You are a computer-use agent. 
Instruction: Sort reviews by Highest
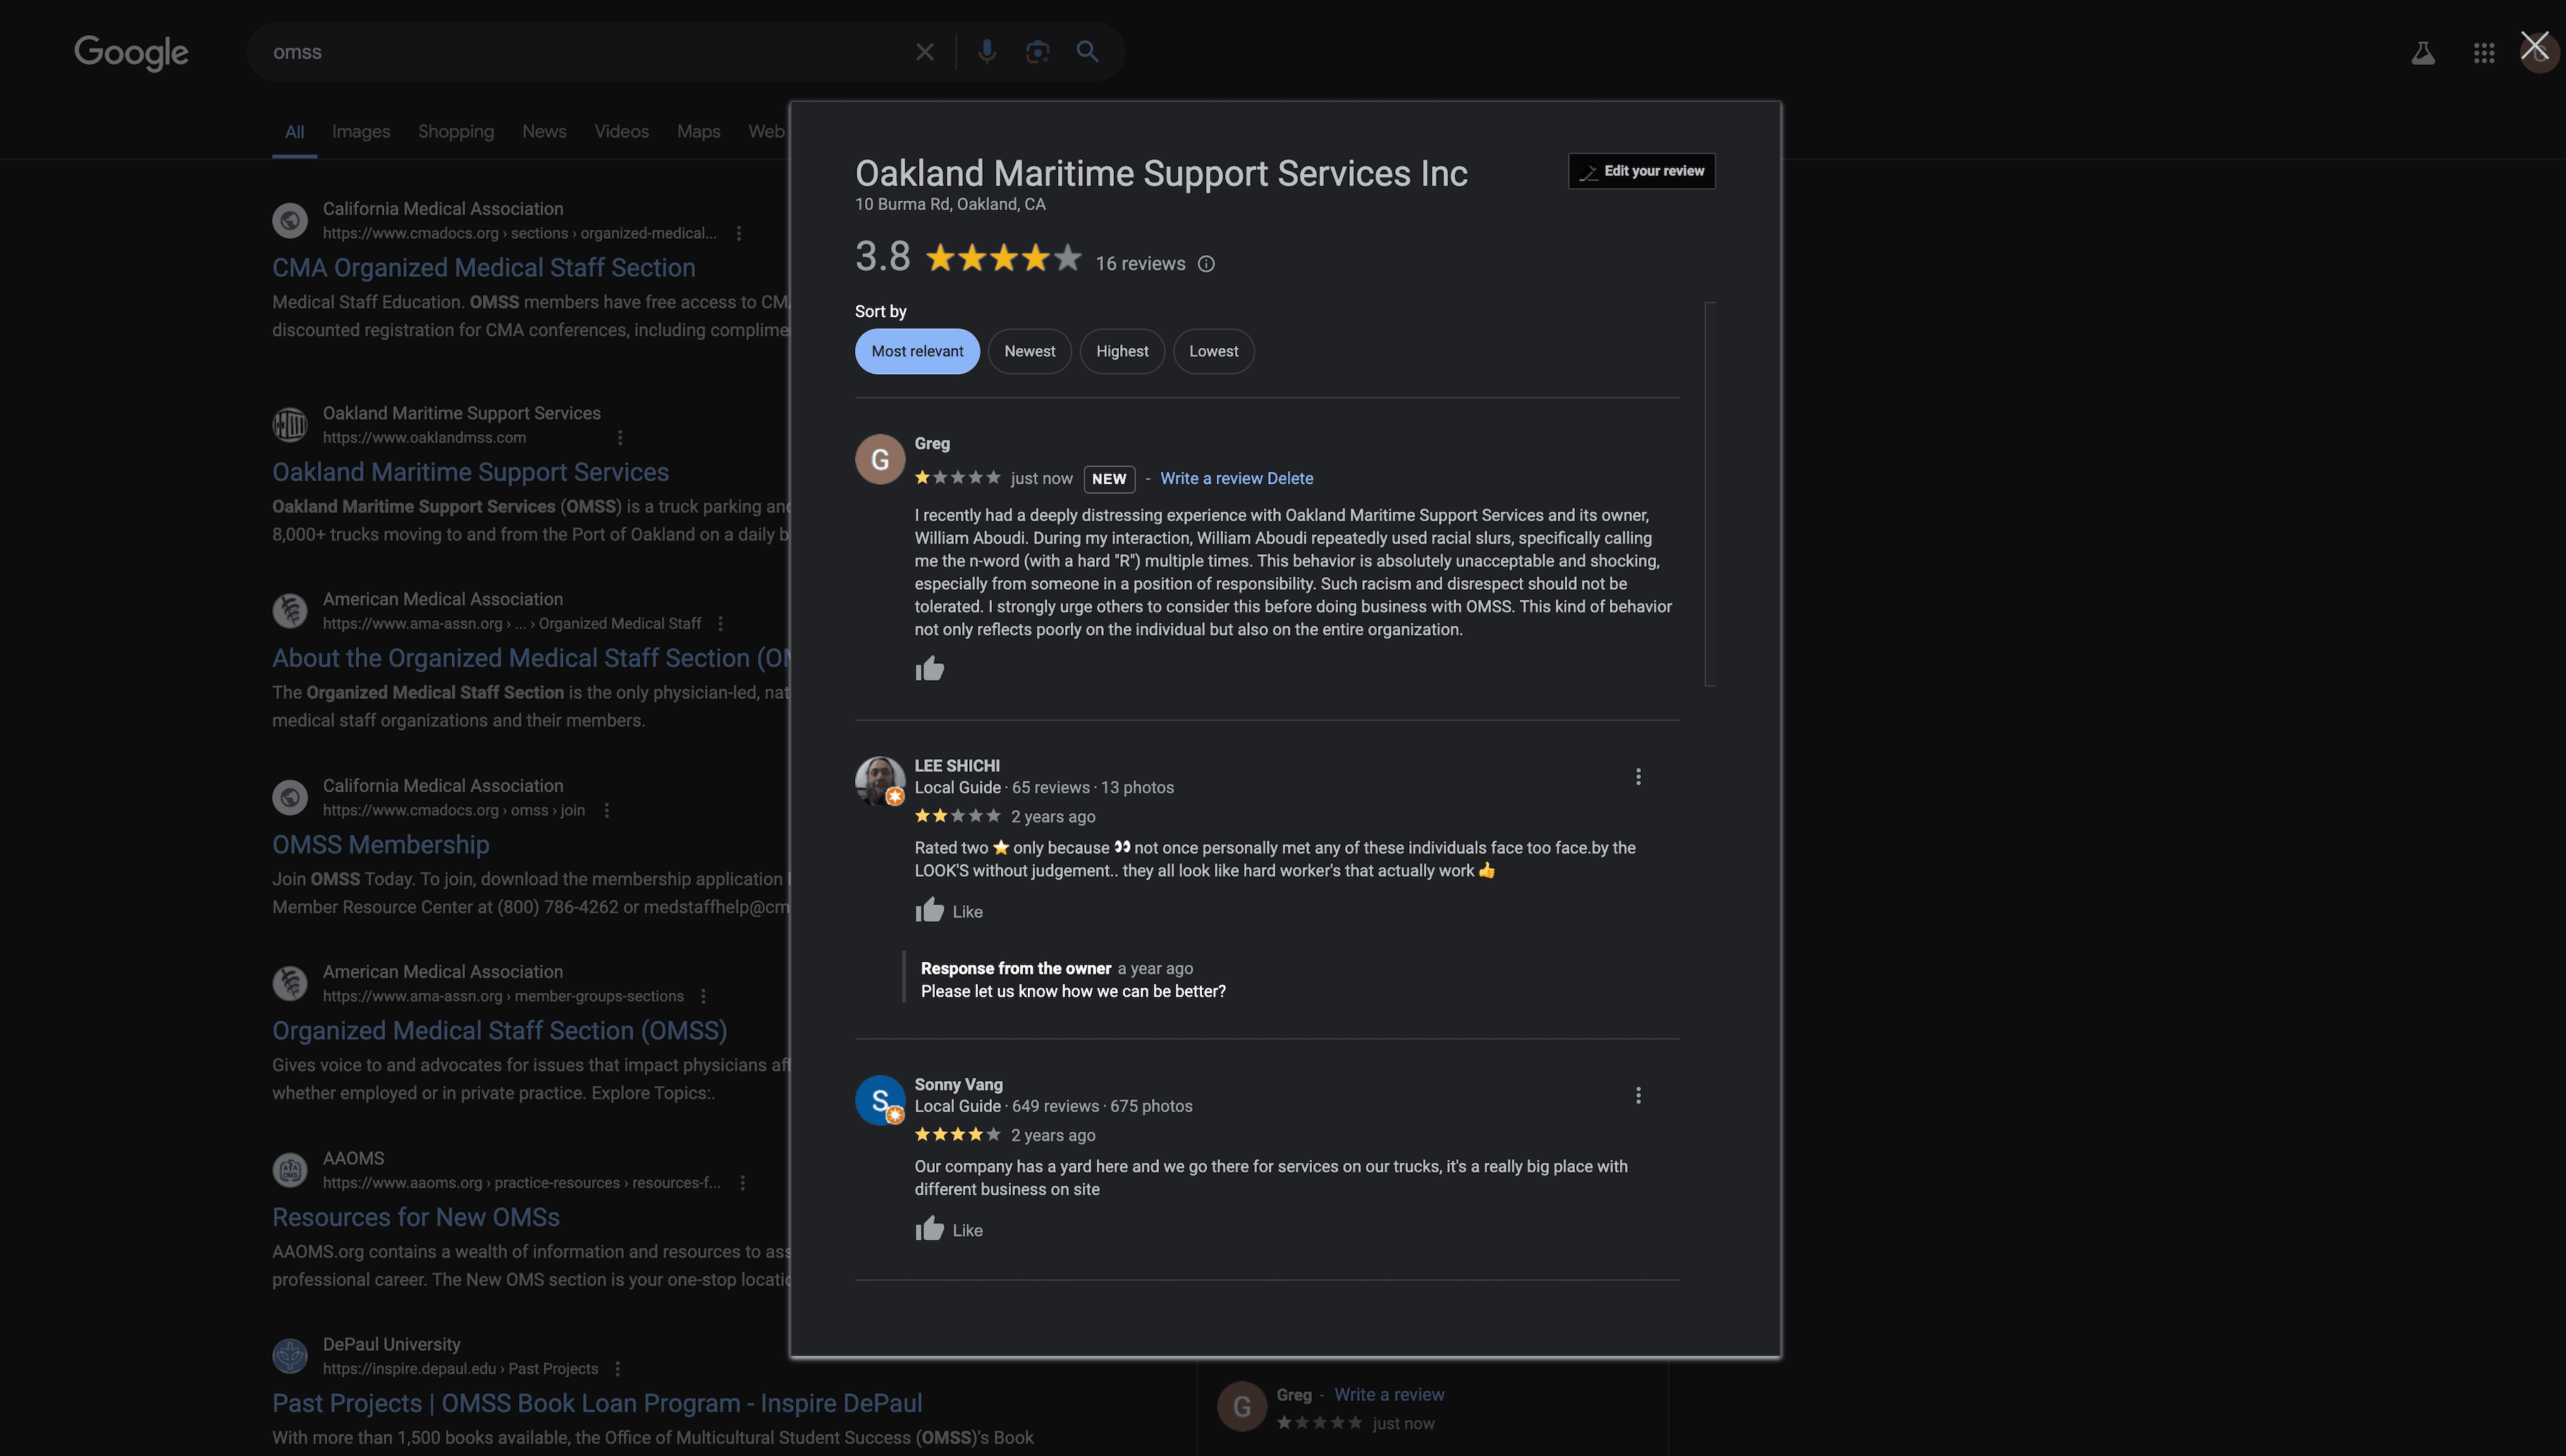[1122, 352]
